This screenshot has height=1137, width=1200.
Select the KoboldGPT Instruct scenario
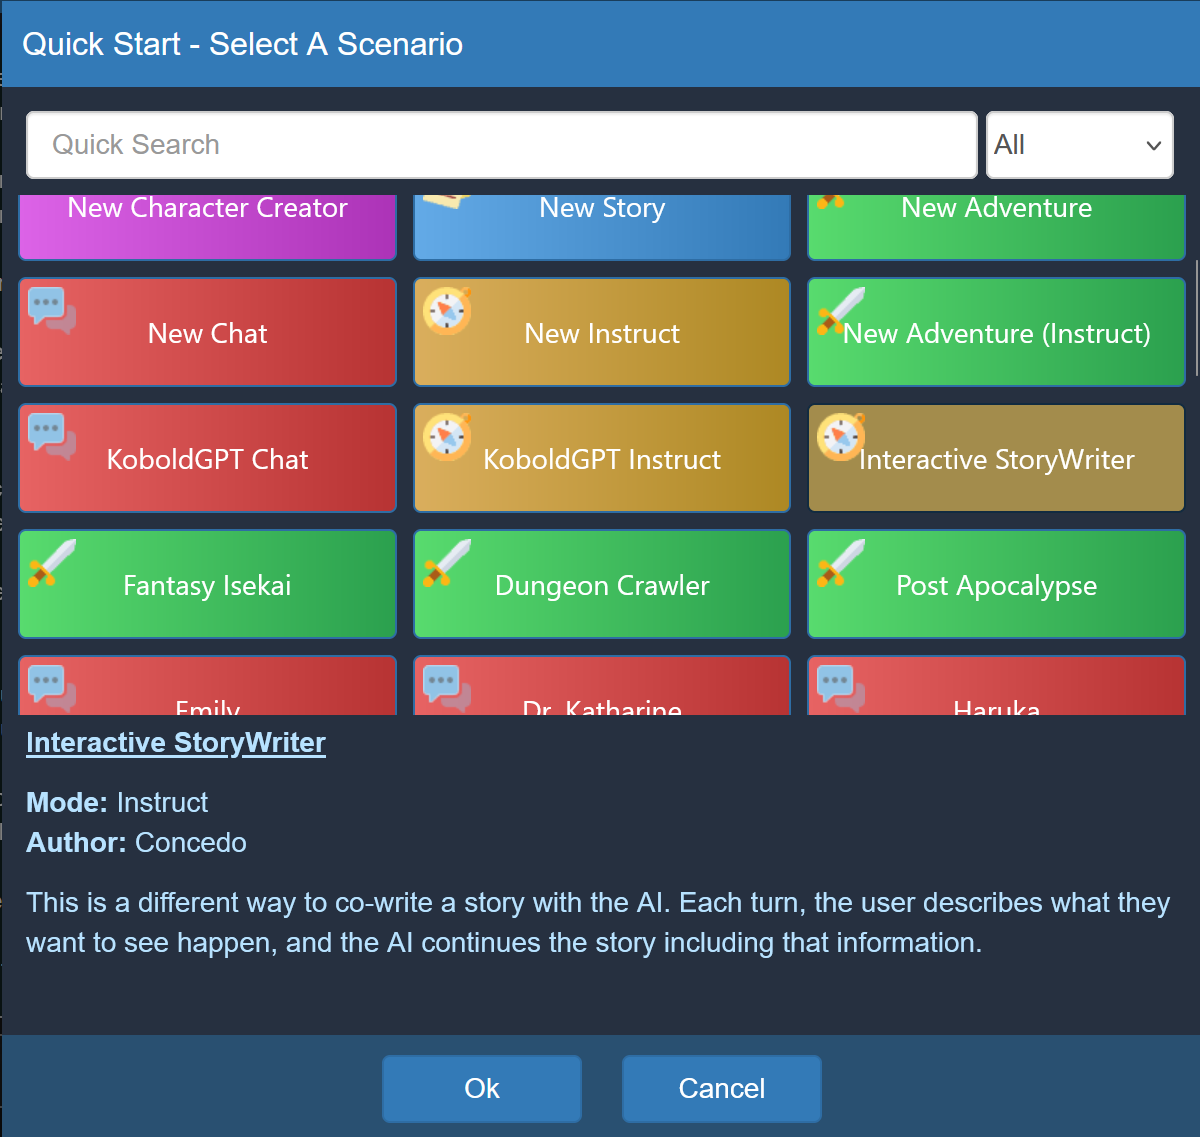pos(602,458)
